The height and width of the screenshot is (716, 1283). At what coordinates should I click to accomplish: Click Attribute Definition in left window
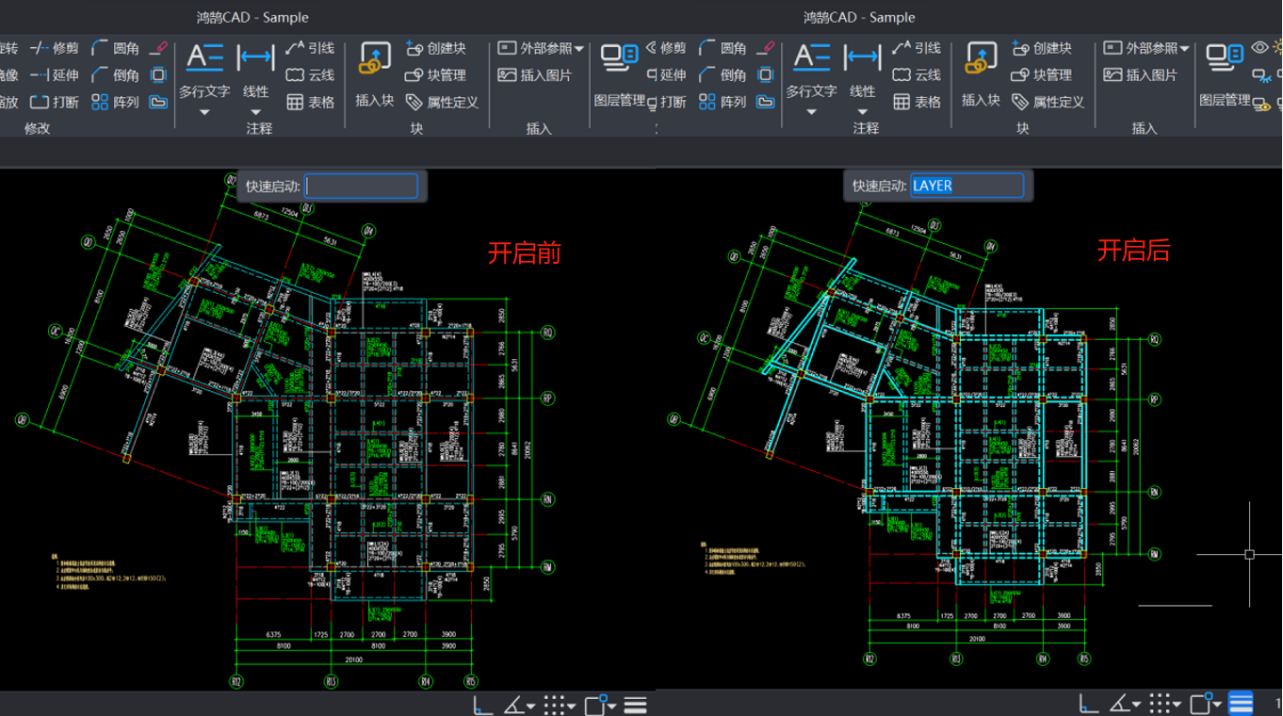coord(442,102)
